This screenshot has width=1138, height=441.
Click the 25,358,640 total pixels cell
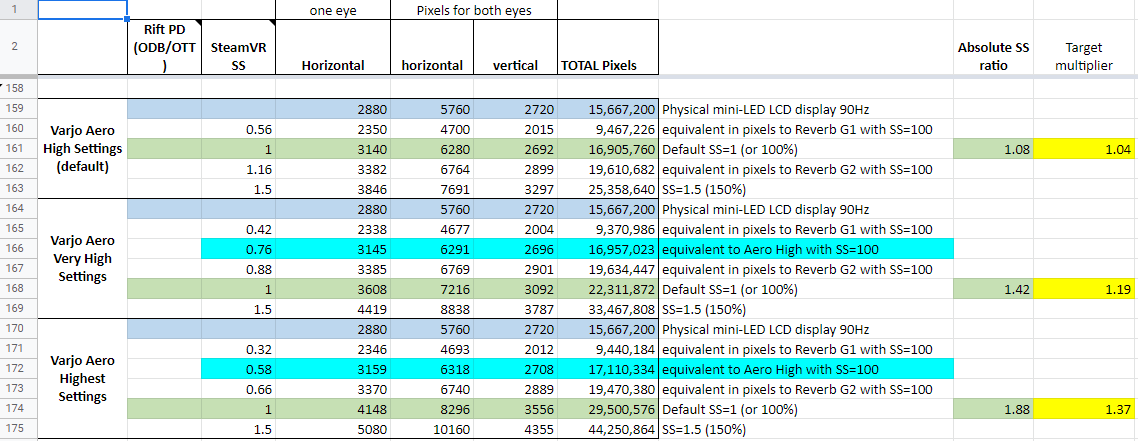coord(607,190)
